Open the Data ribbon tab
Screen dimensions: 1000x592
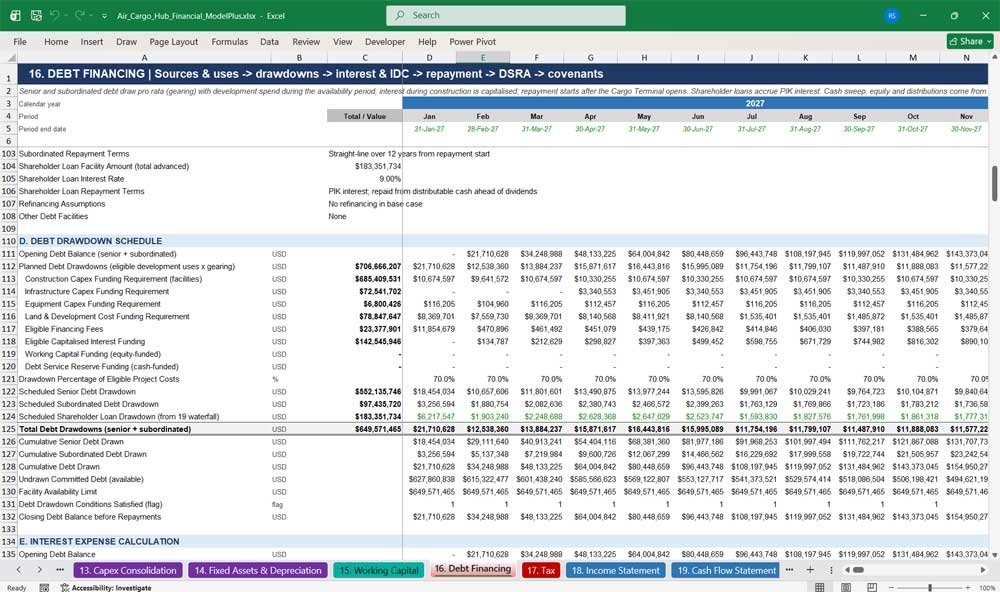click(x=269, y=41)
